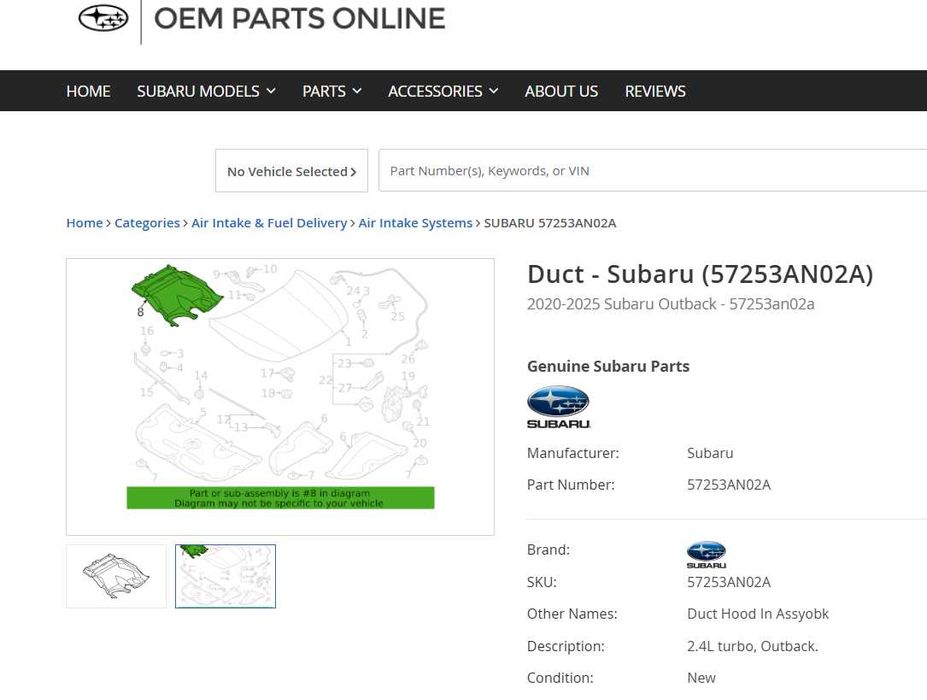927x700 pixels.
Task: Click the Condition value New
Action: click(x=701, y=678)
